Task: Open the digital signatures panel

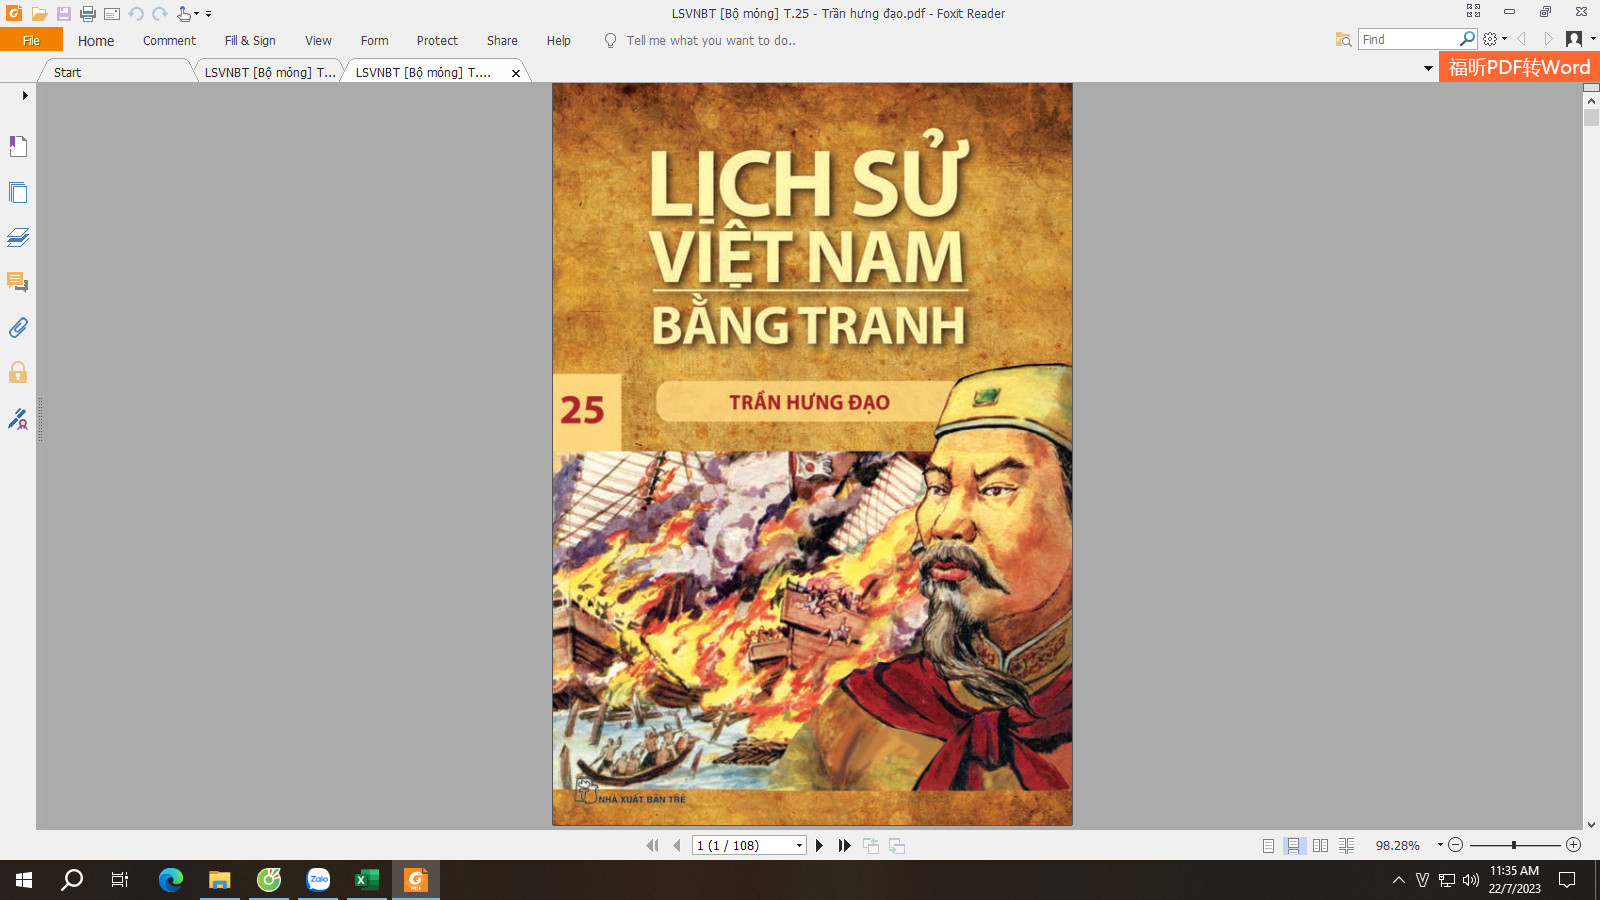Action: (18, 418)
